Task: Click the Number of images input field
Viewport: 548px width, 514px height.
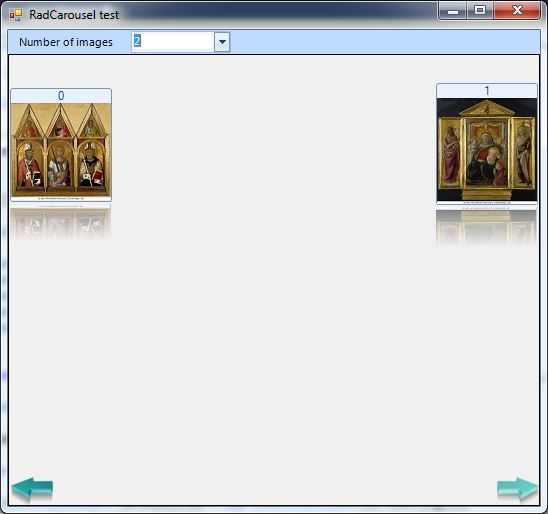Action: pos(172,42)
